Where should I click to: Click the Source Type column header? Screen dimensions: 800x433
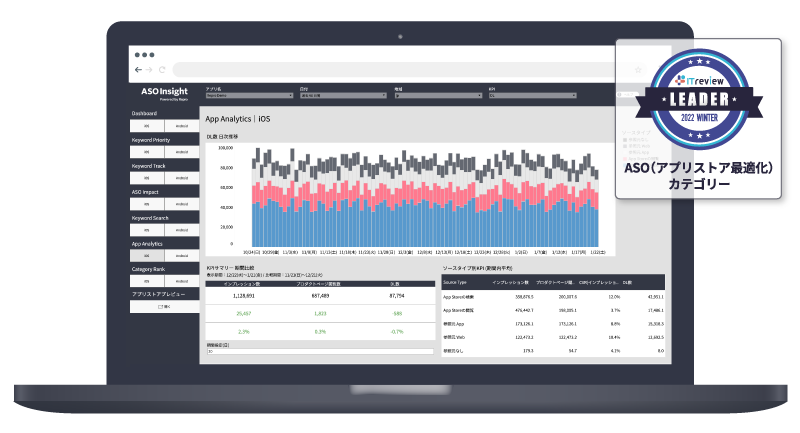coord(455,282)
